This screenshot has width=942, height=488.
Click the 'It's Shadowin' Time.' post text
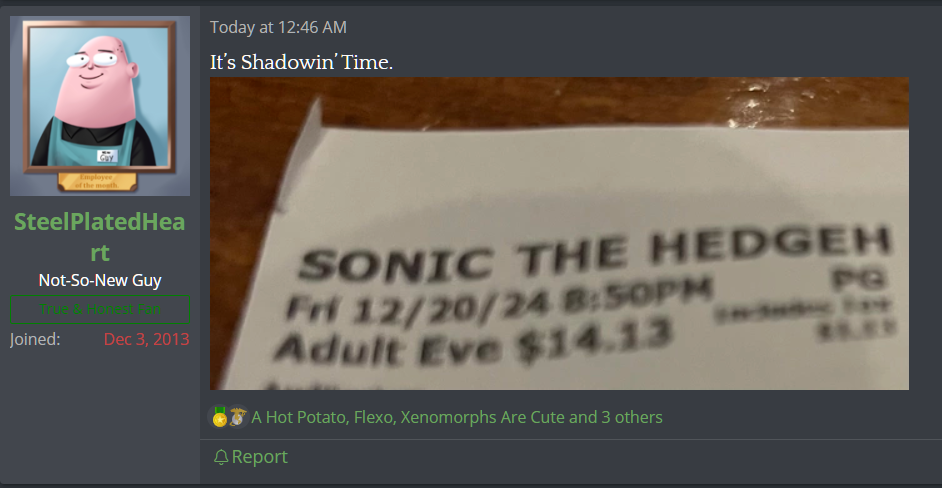click(x=301, y=62)
